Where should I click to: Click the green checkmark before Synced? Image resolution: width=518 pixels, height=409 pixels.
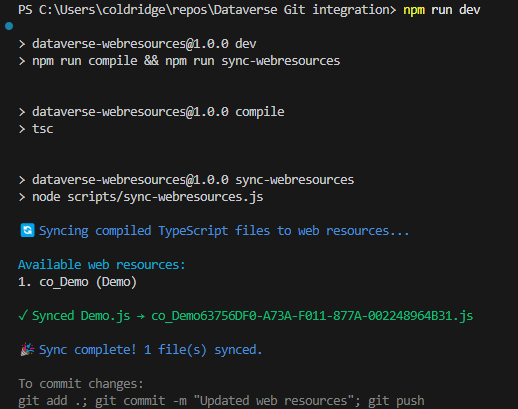coord(23,315)
